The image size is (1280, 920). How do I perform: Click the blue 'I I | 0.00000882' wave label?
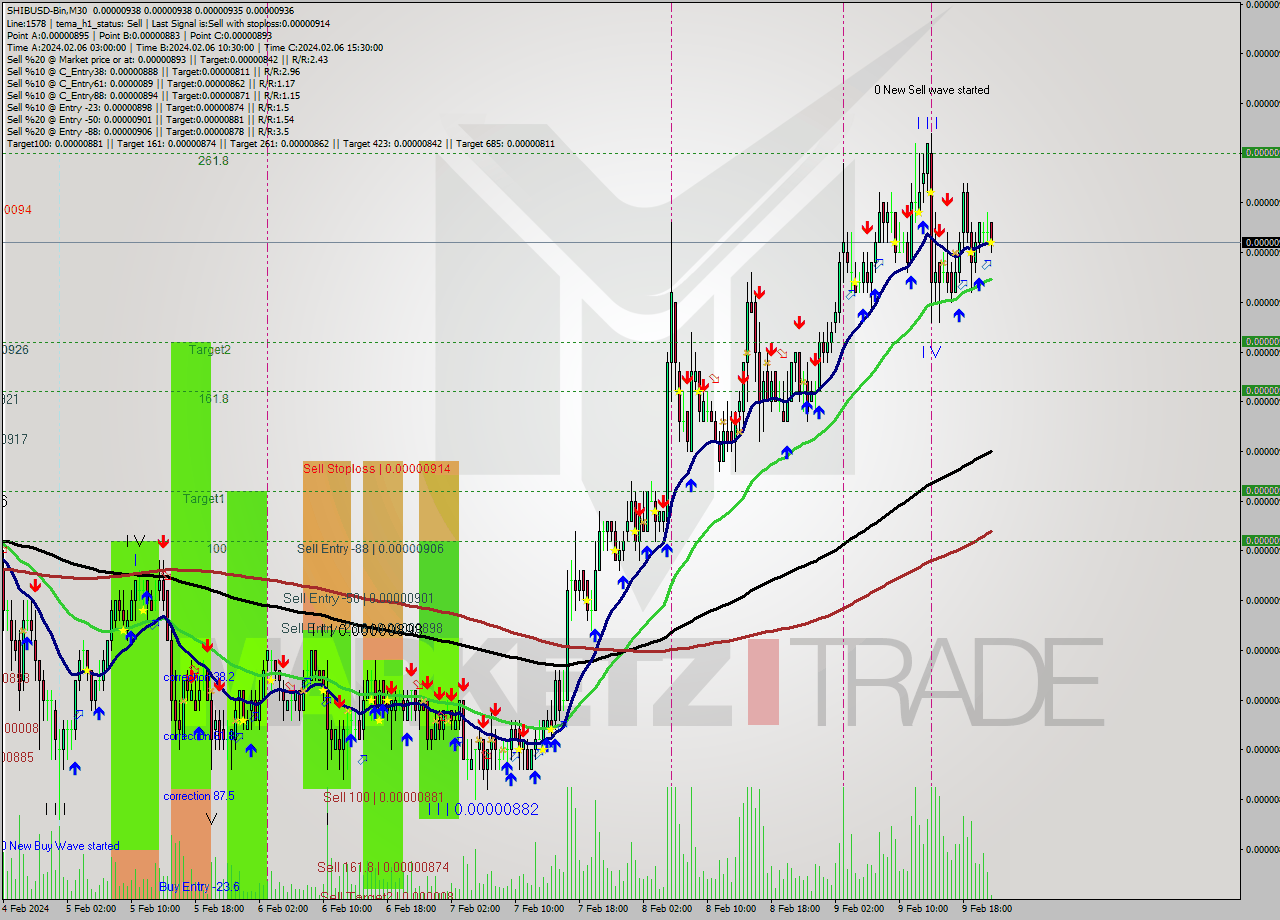[x=482, y=809]
